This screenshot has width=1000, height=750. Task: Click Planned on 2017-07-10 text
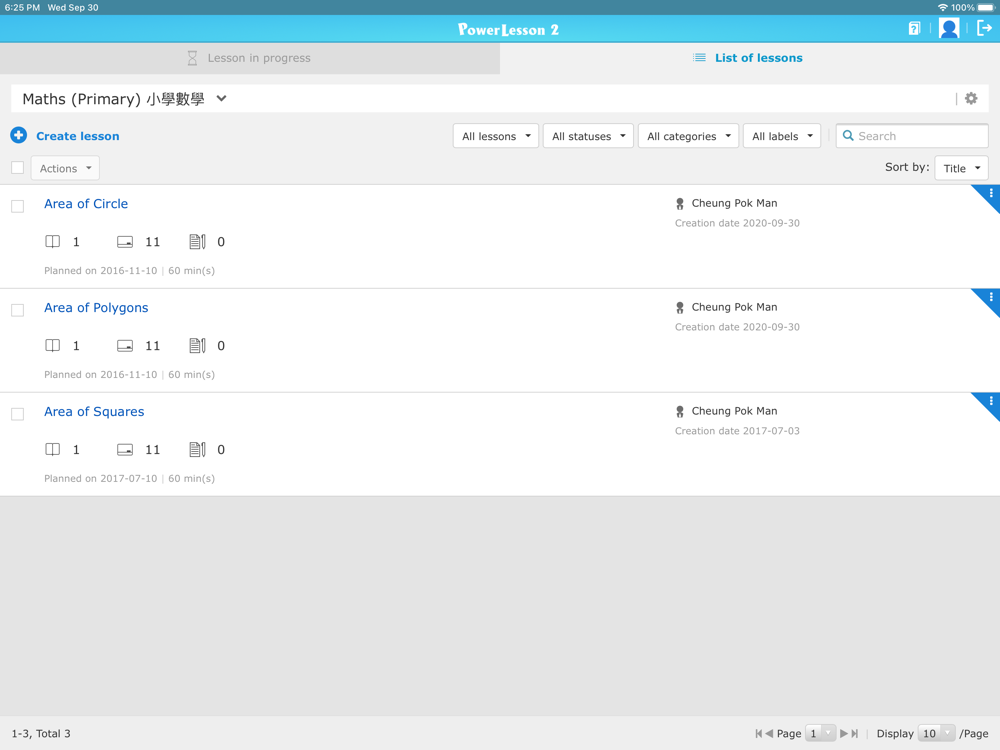tap(101, 478)
